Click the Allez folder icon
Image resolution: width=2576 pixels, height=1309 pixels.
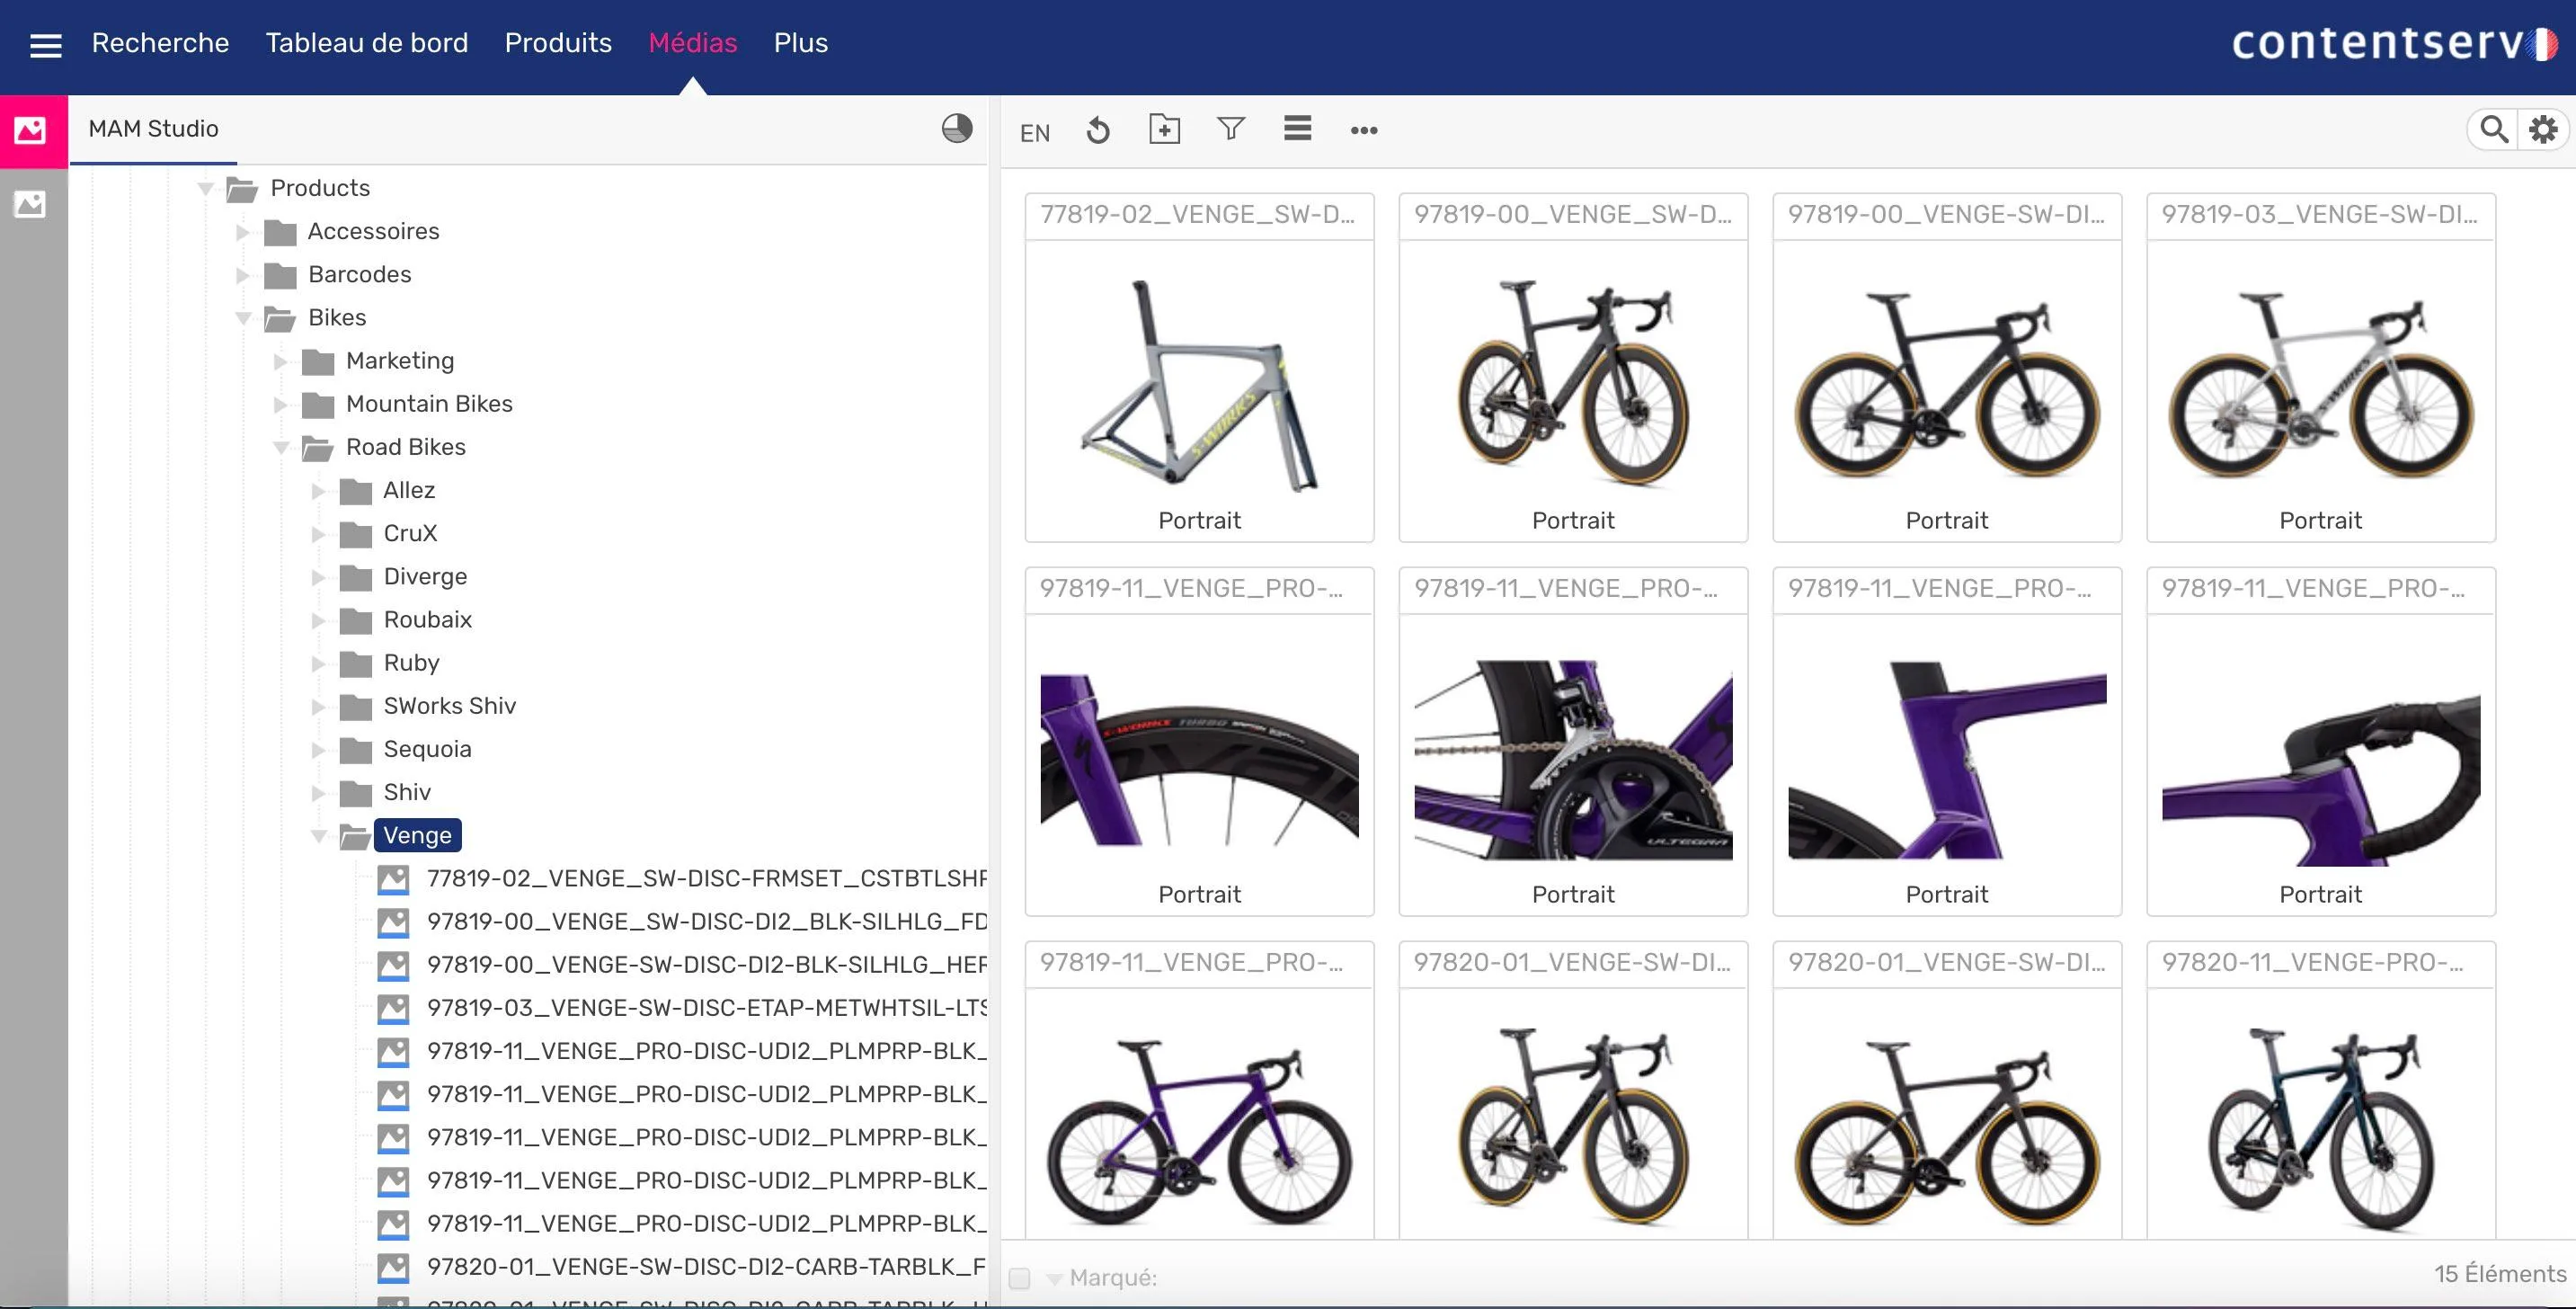point(356,491)
